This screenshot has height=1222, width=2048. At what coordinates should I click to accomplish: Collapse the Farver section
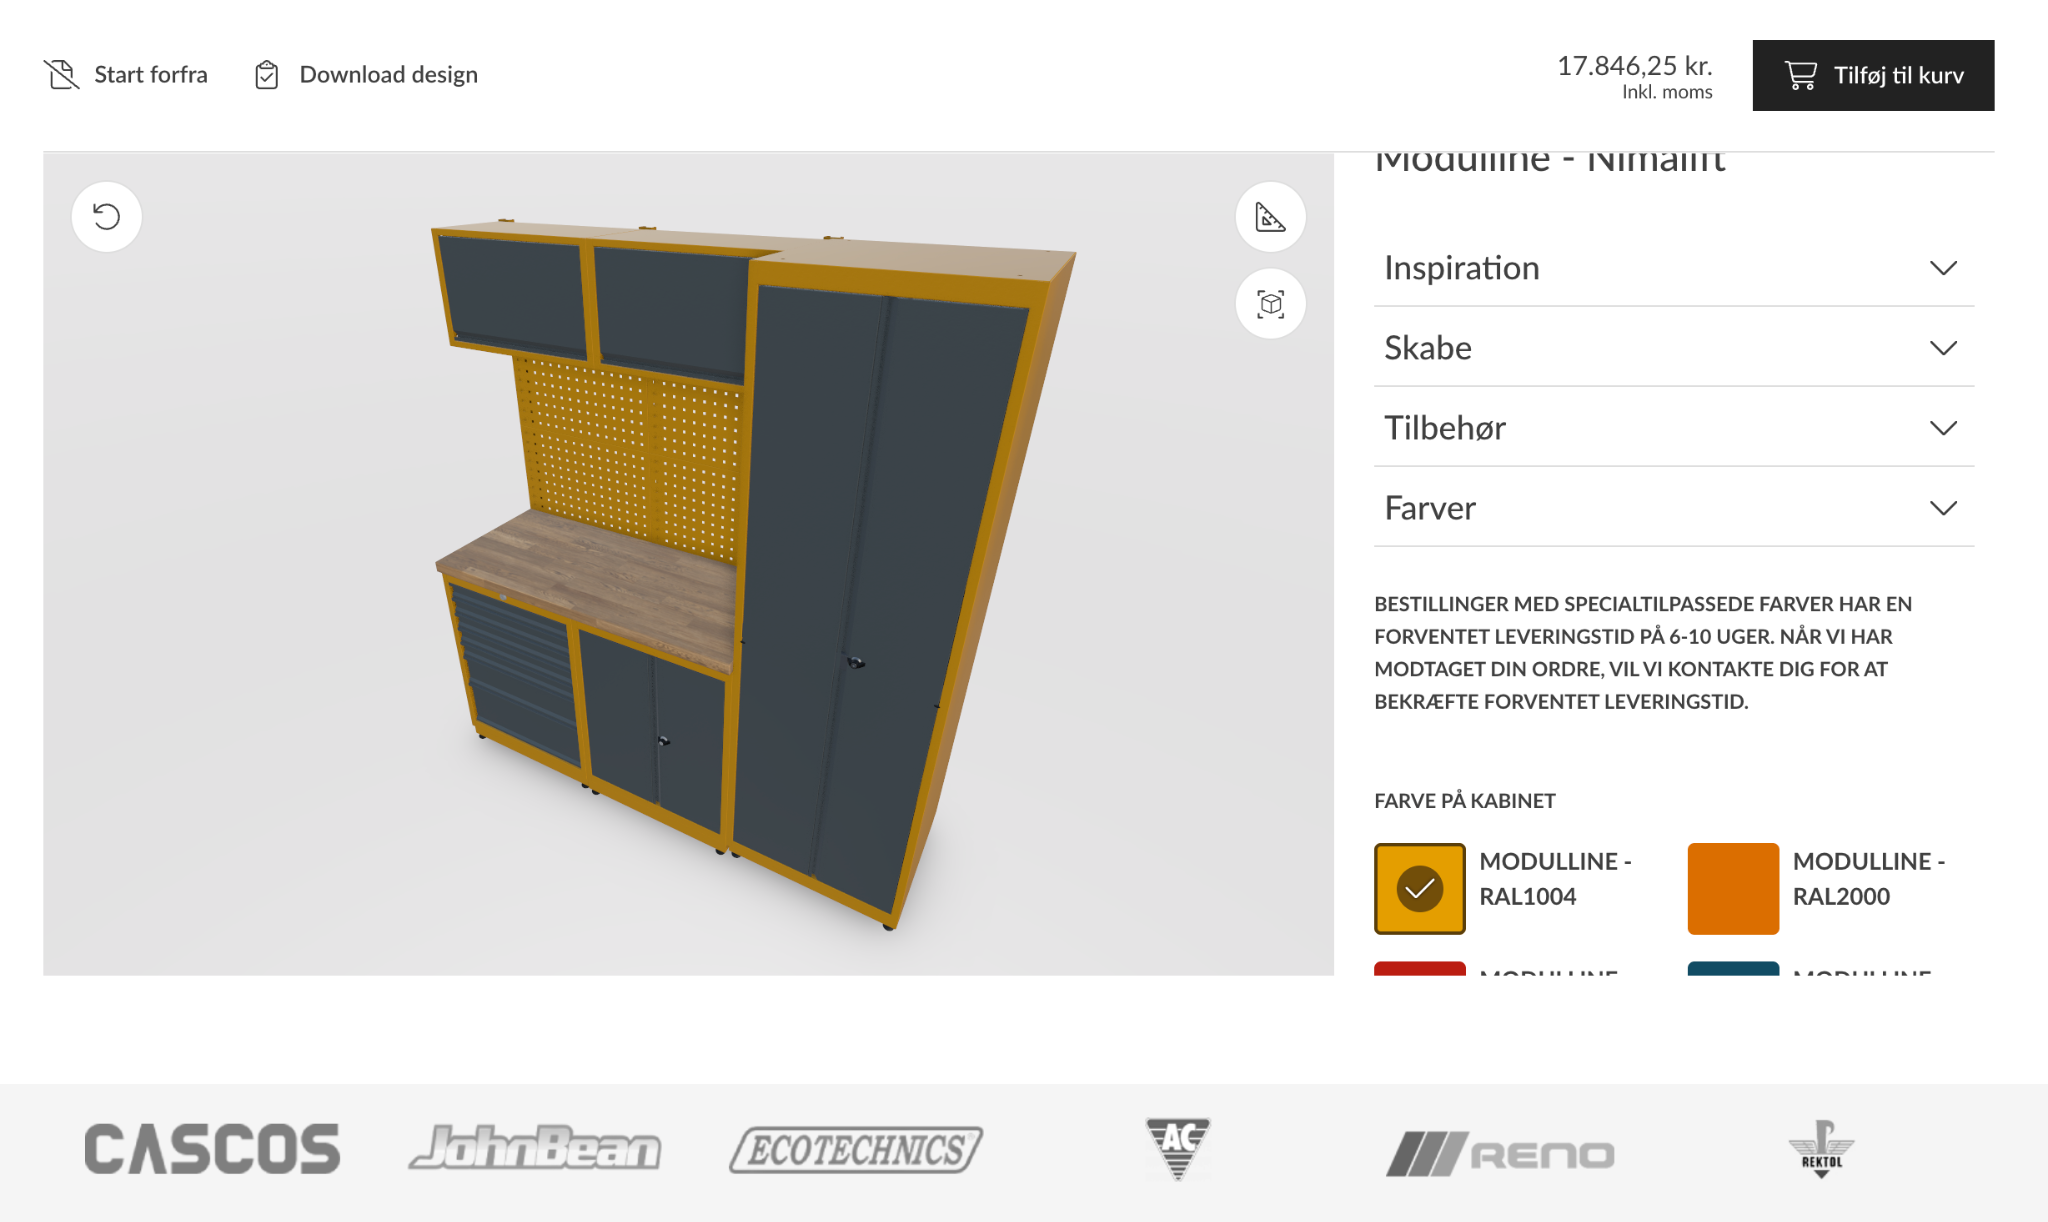pos(1673,508)
